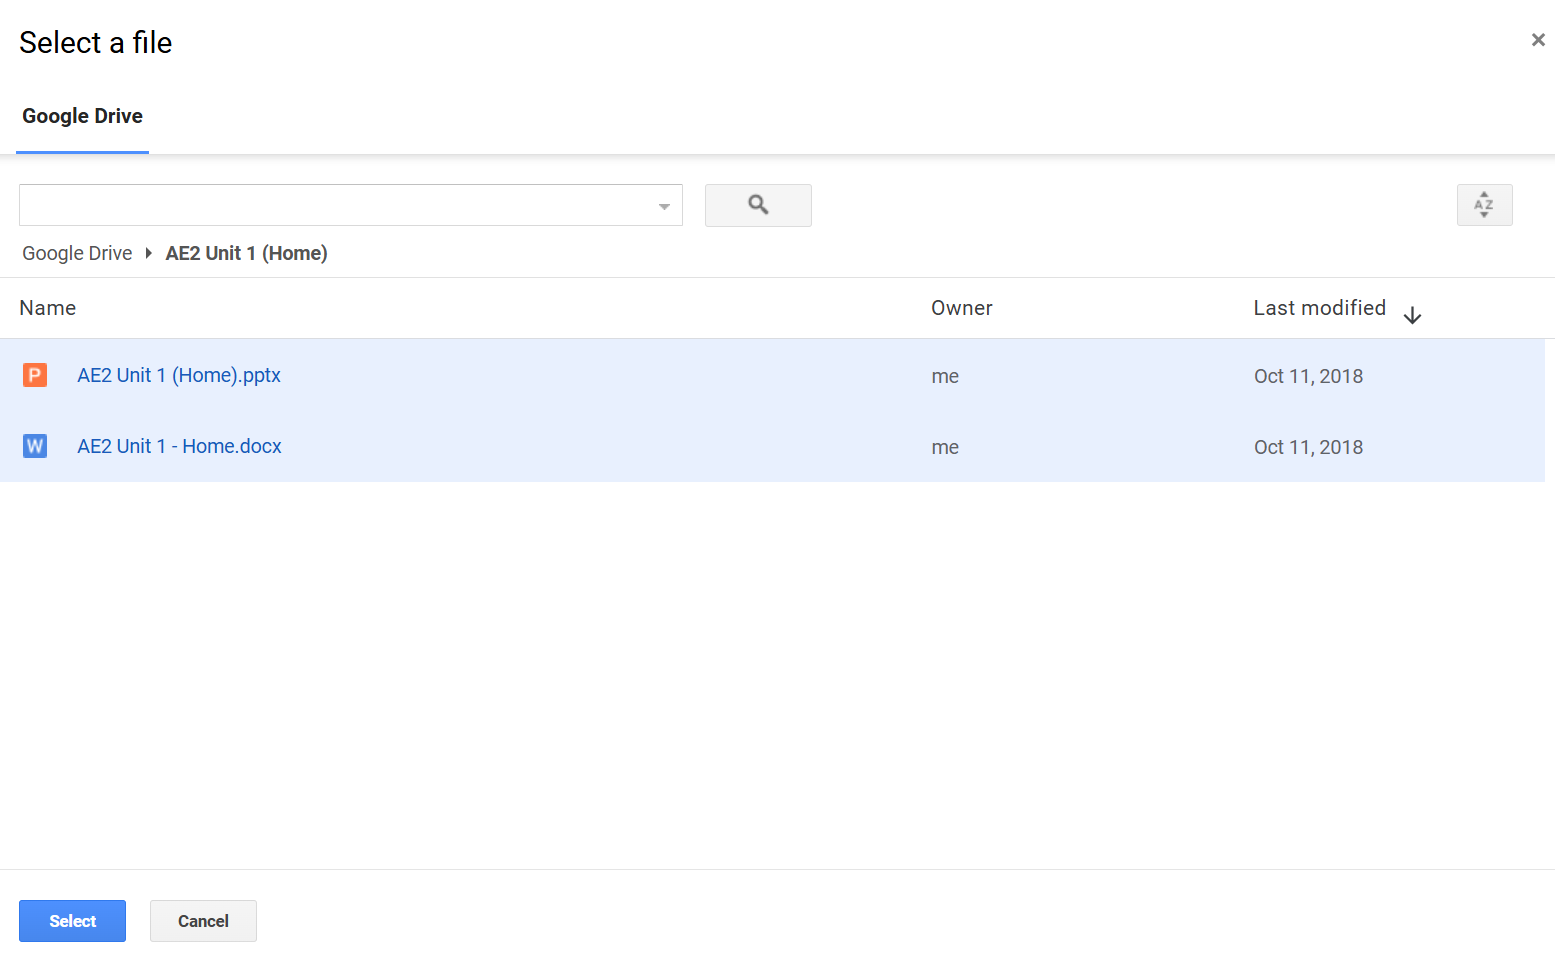Click the downward sort arrow beside Last modified

1413,314
